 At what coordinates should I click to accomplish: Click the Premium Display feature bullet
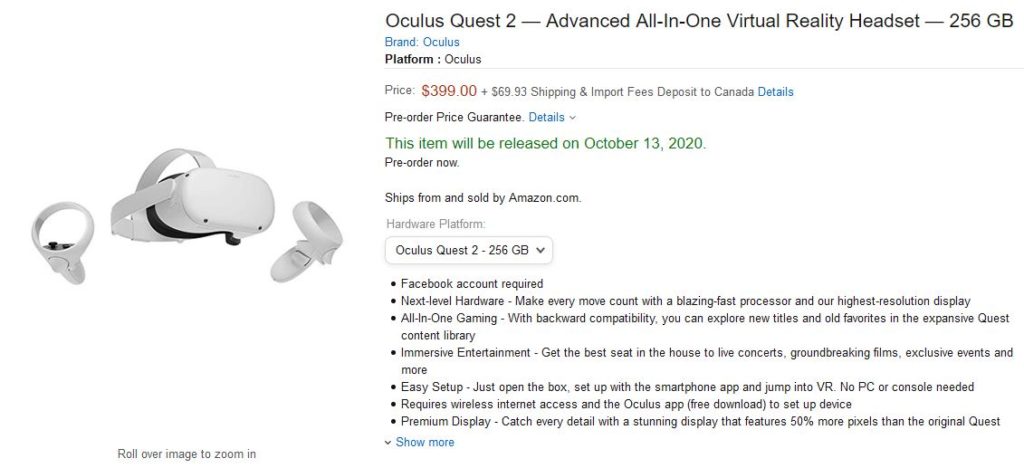[700, 422]
